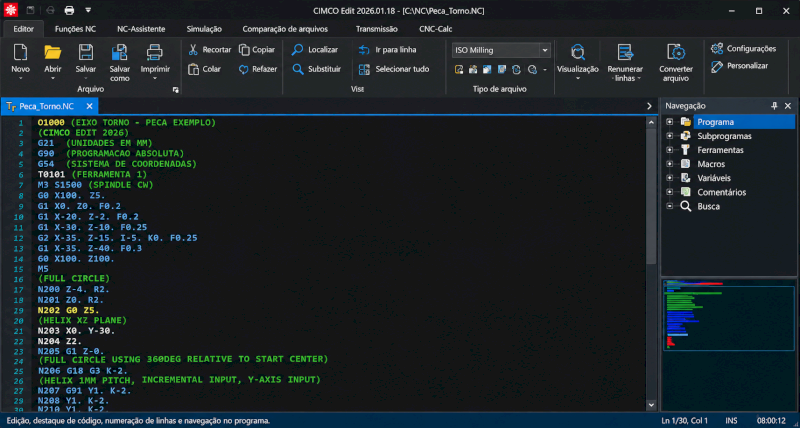Viewport: 800px width, 428px height.
Task: Toggle the INS insert mode indicator
Action: pyautogui.click(x=731, y=421)
